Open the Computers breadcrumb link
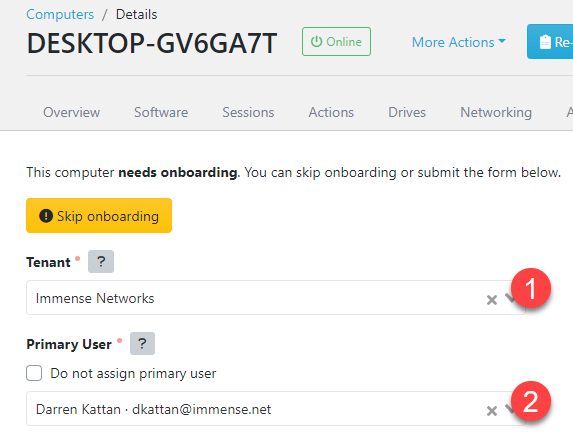 (60, 15)
